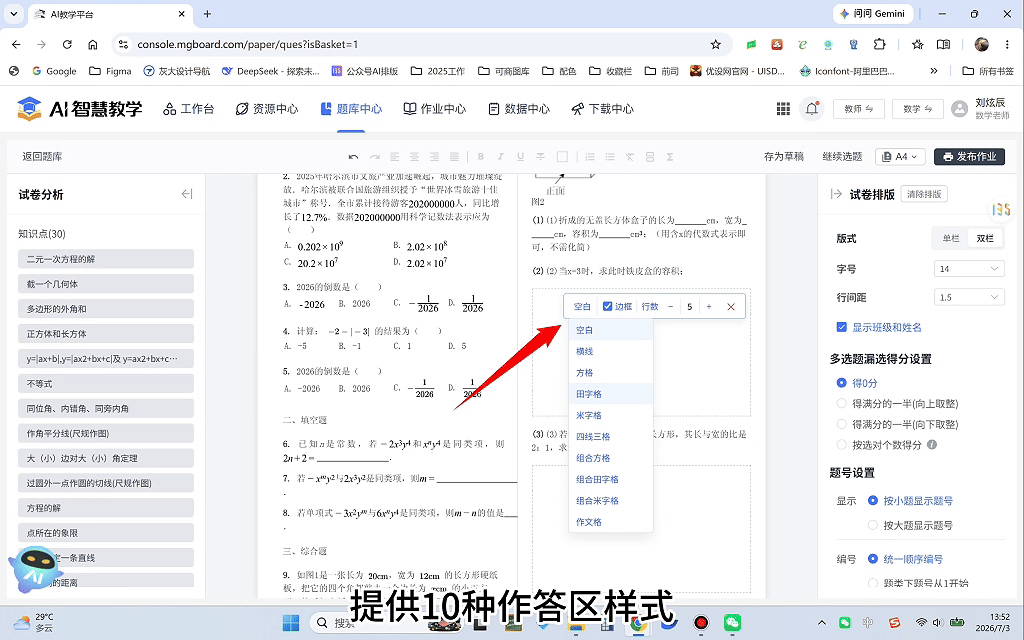
Task: Choose 方格 answer style
Action: (x=611, y=373)
